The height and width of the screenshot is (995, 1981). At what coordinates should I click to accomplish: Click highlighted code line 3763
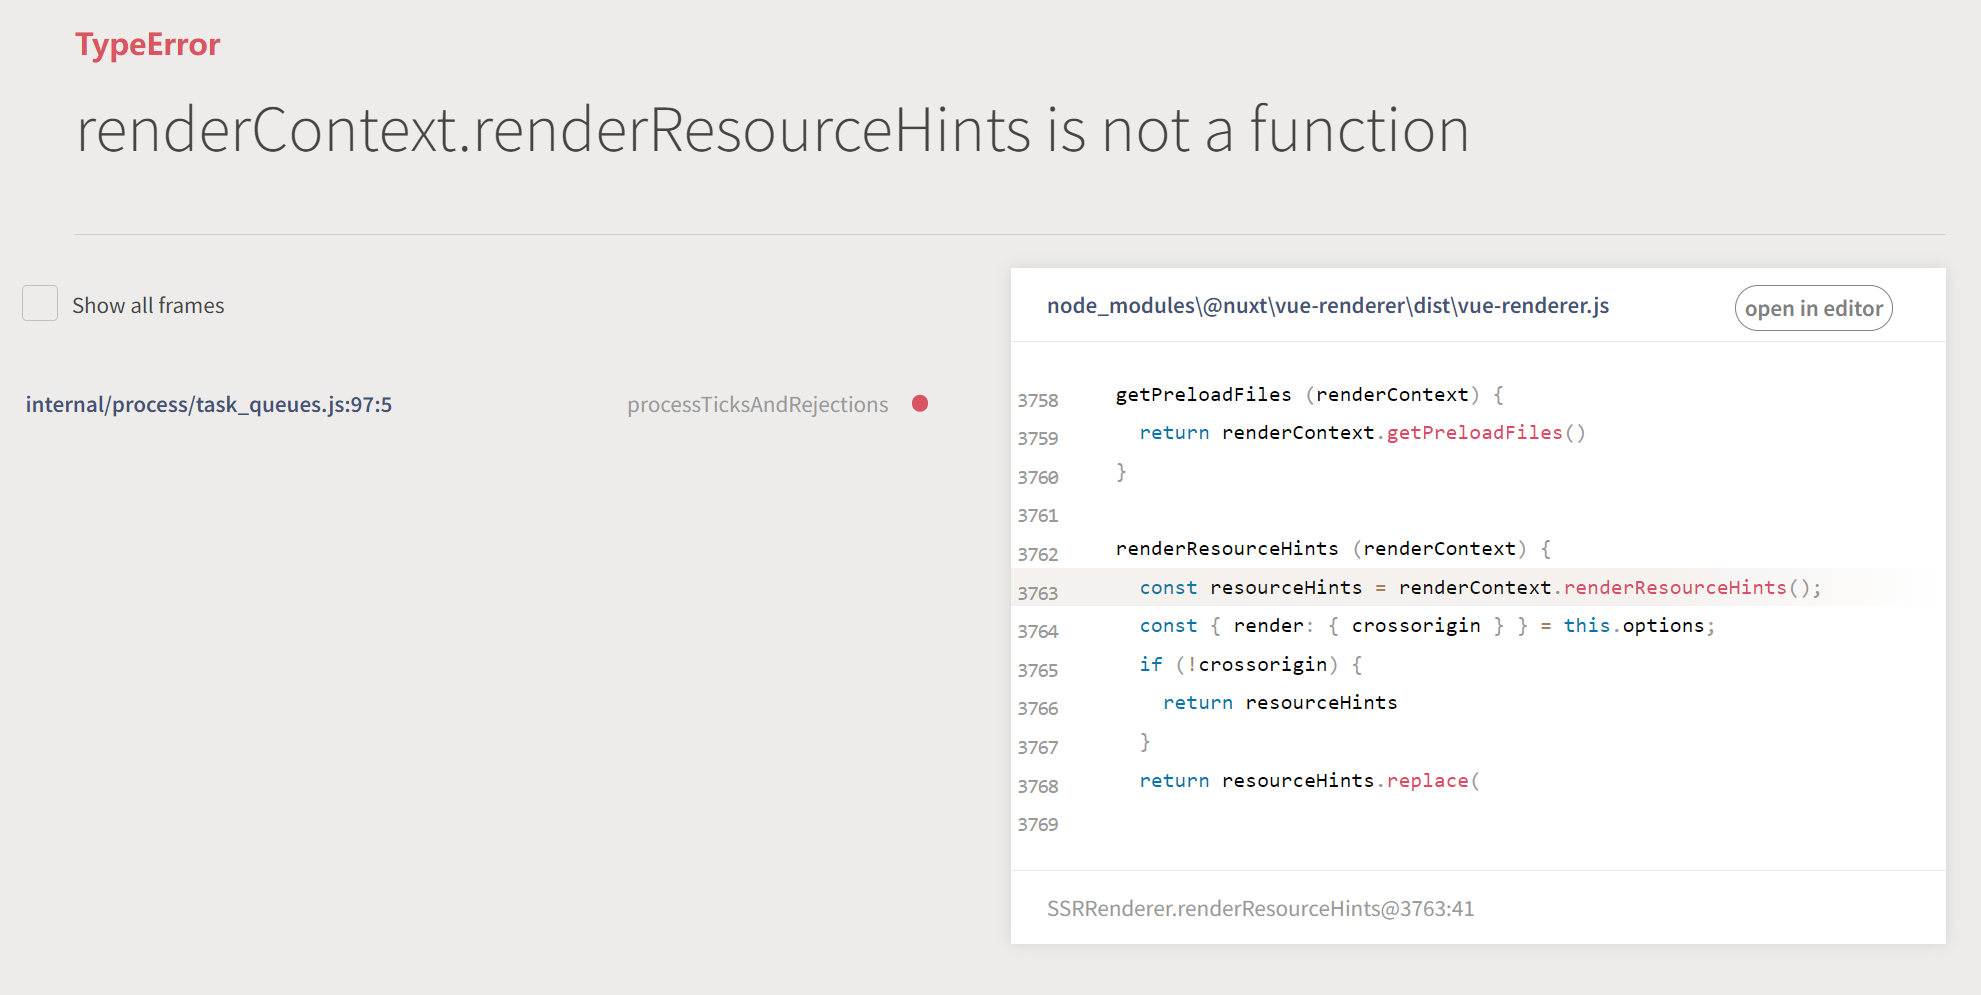[x=1478, y=588]
